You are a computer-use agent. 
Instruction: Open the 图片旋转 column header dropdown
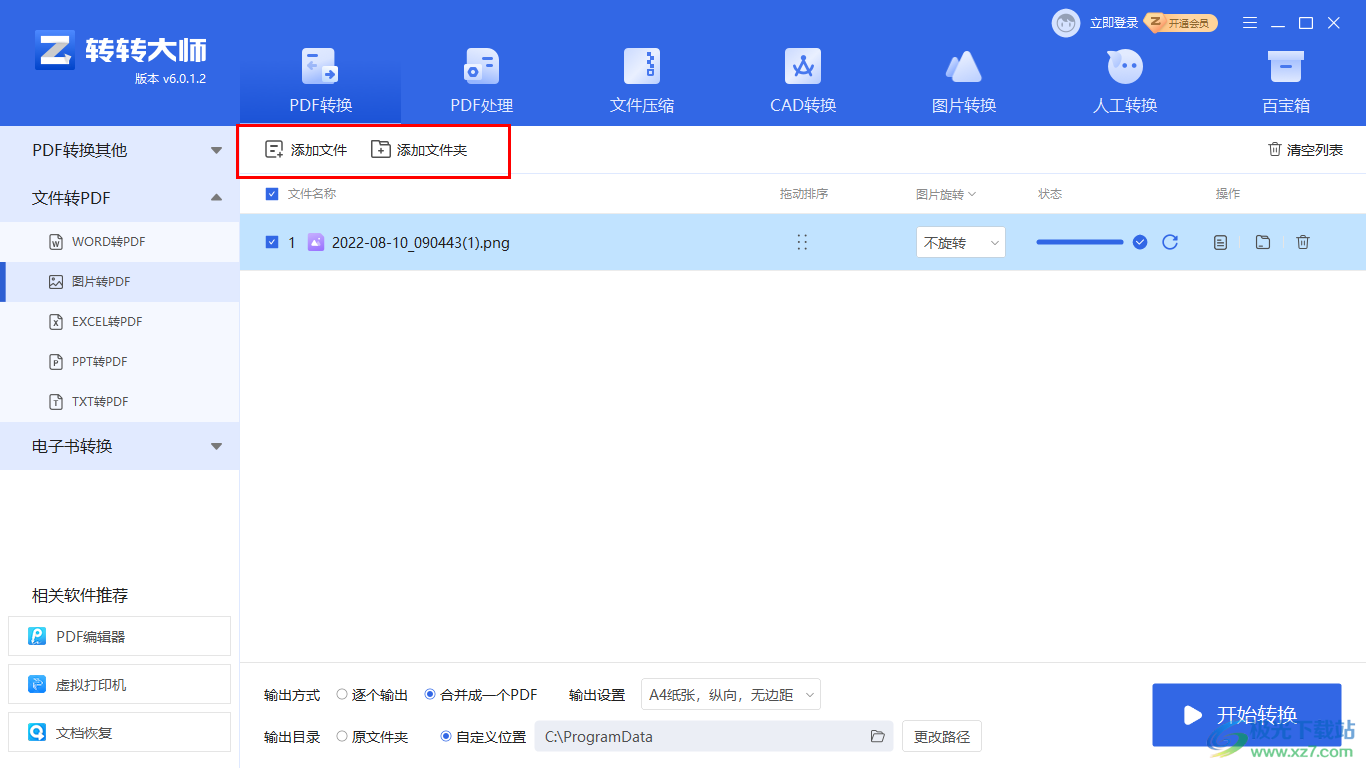[x=946, y=194]
